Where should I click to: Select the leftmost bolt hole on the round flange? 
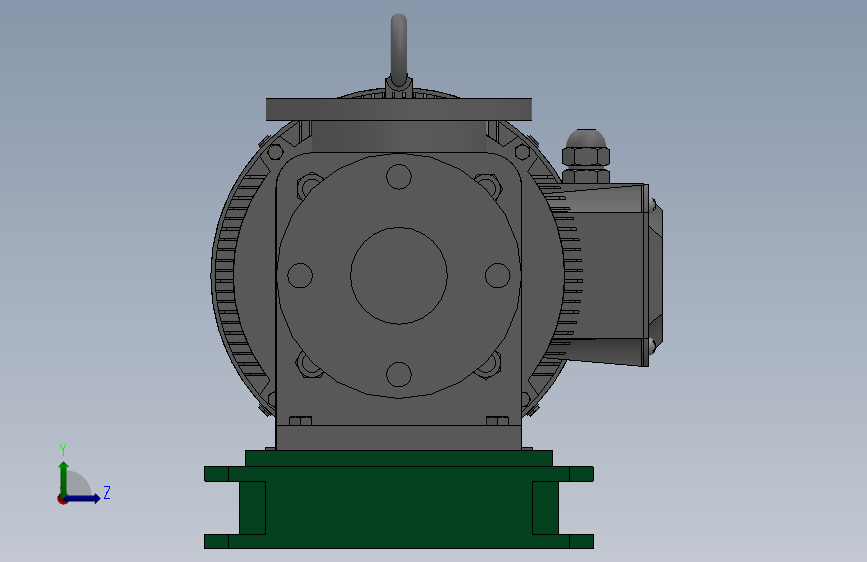pos(300,275)
